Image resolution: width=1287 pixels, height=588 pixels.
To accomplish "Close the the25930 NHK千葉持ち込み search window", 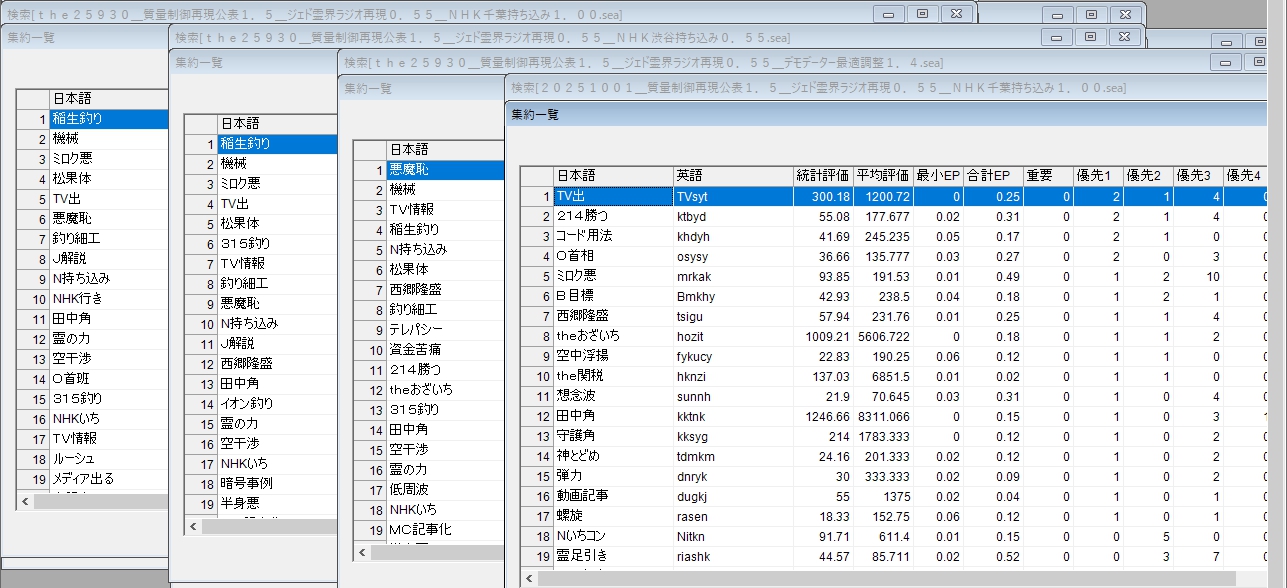I will tap(957, 13).
